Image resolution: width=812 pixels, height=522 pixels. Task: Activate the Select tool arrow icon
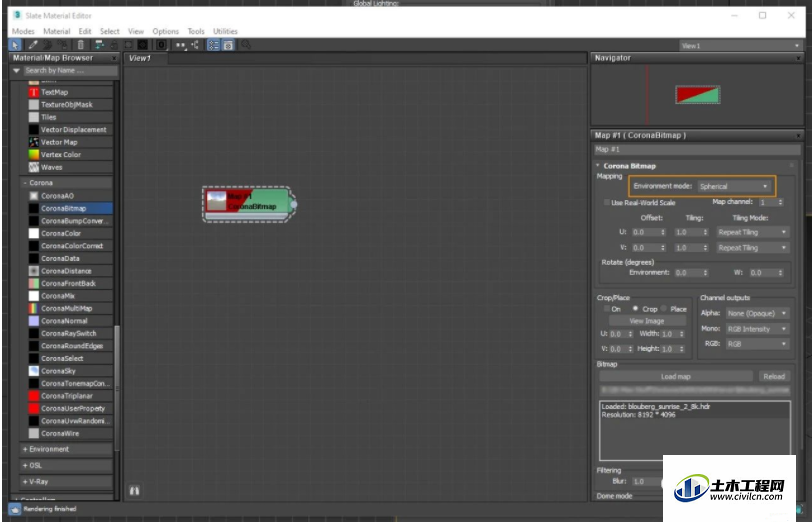coord(15,45)
